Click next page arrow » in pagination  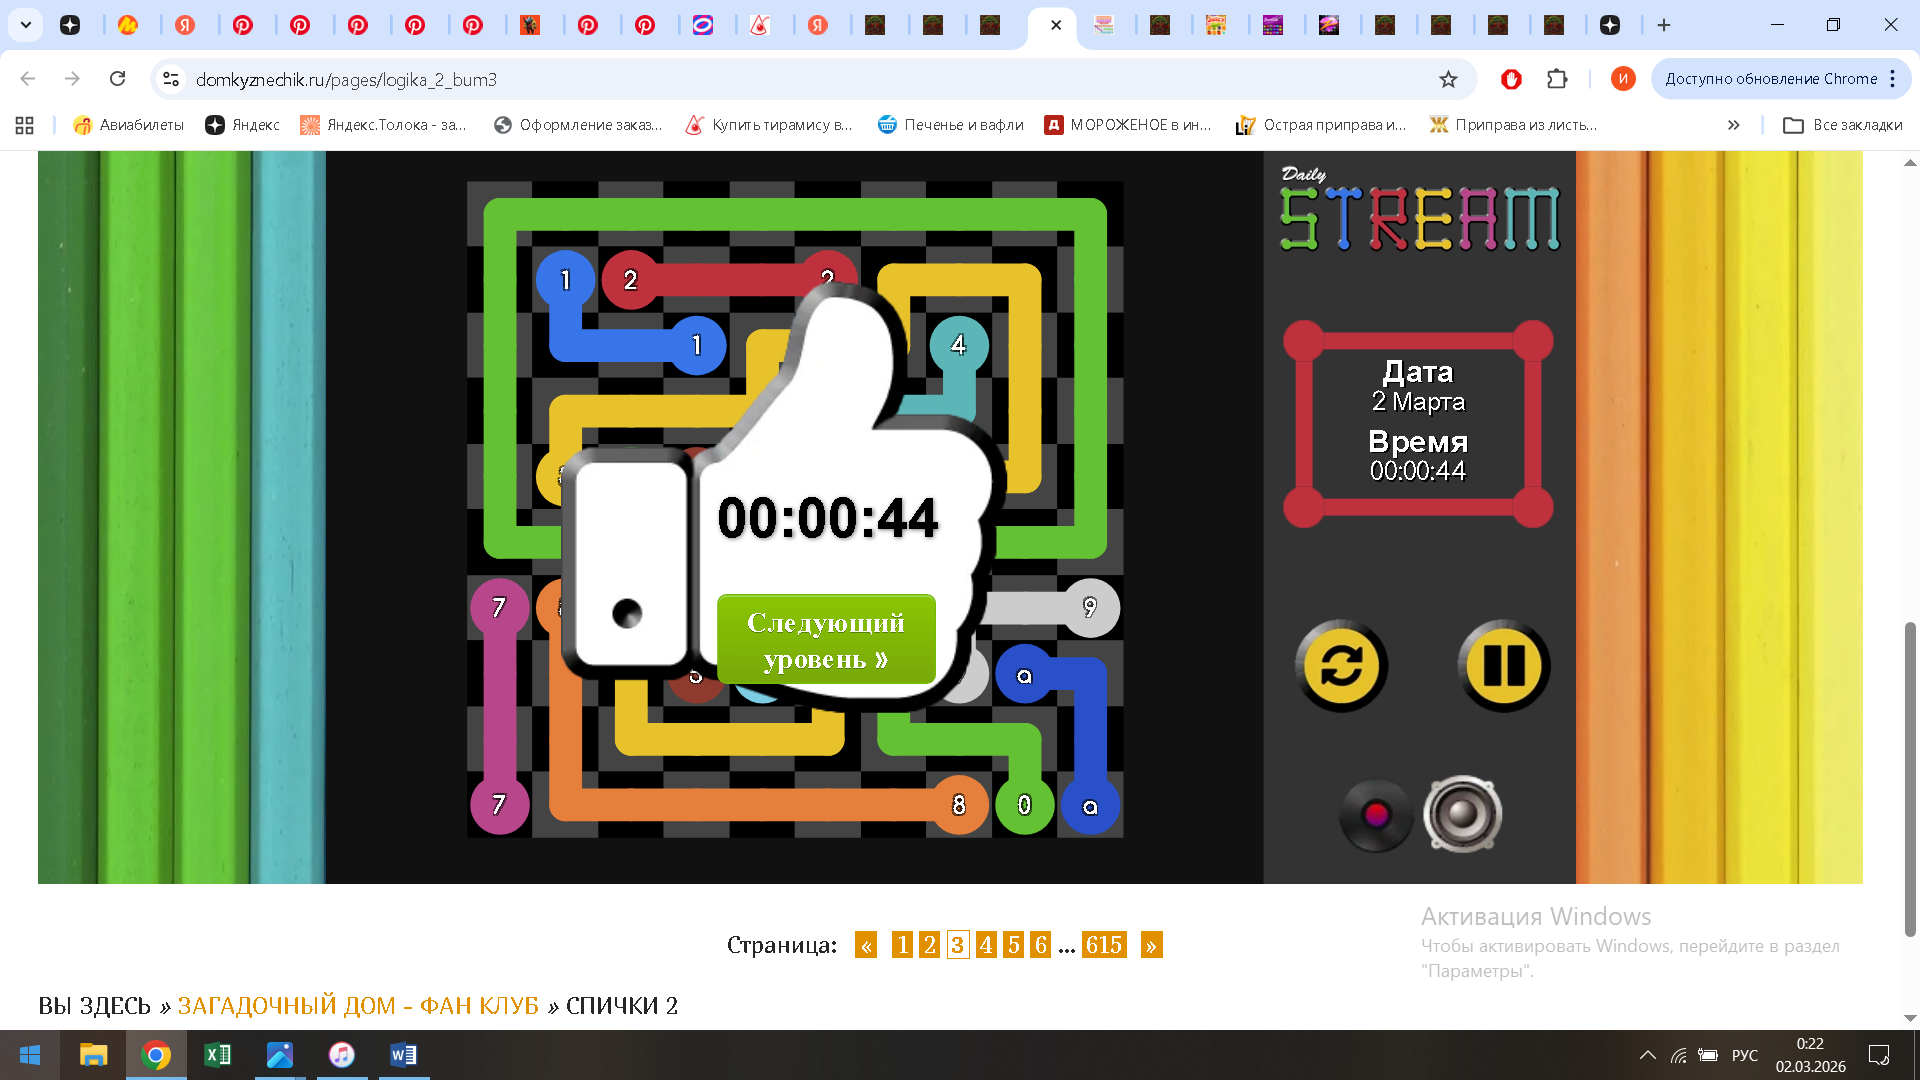(1151, 945)
